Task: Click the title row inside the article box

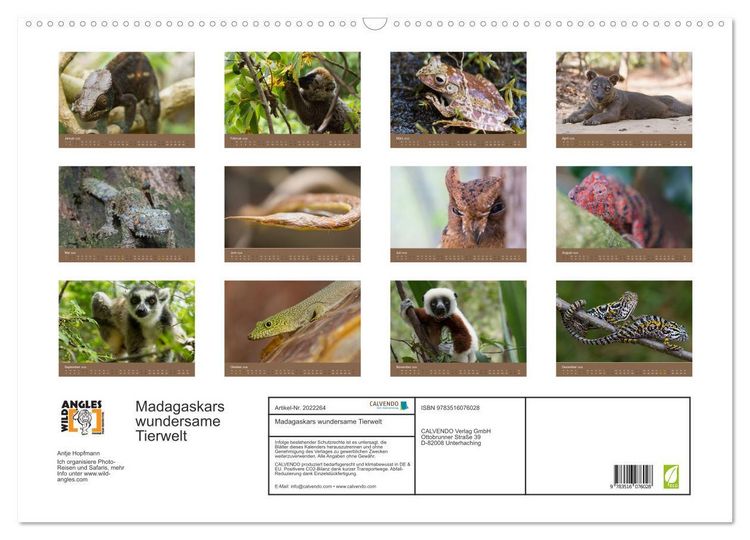Action: 342,425
